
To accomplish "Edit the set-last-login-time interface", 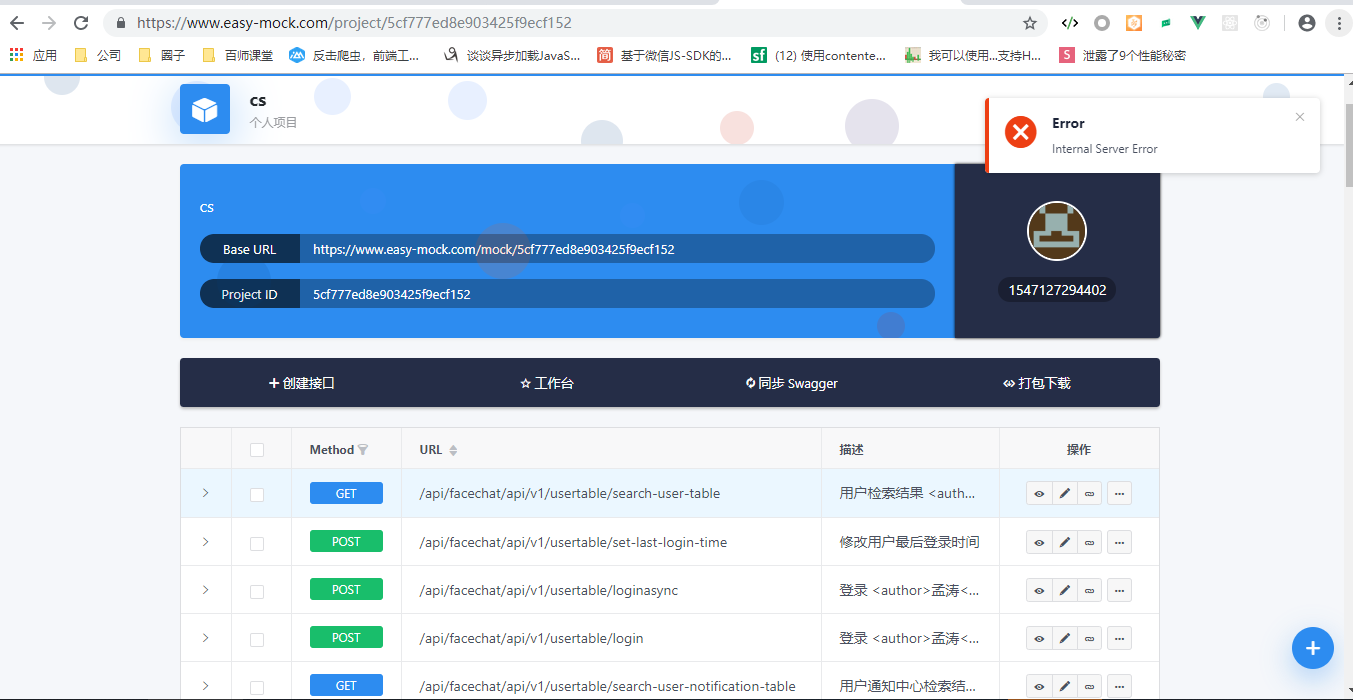I will click(1063, 541).
